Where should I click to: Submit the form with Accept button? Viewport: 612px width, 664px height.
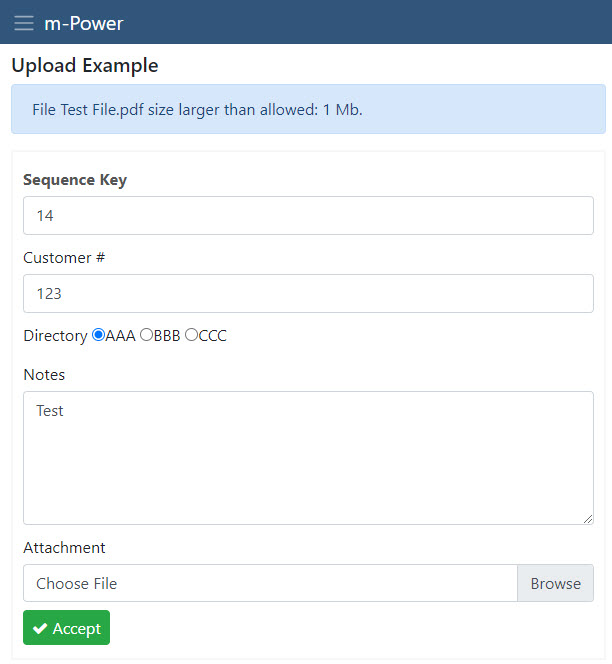tap(66, 628)
